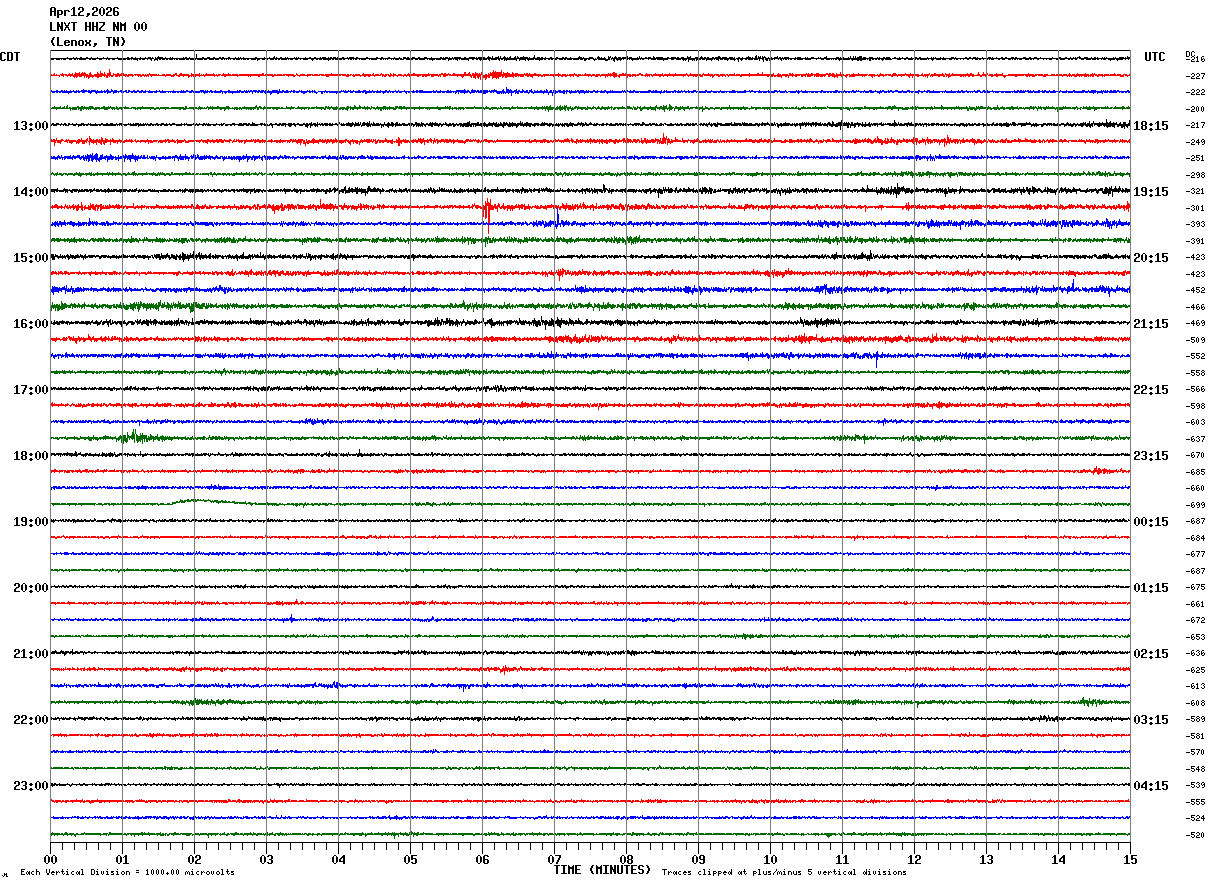Select the -520 DC offset value
This screenshot has height=886, width=1210.
[1195, 835]
